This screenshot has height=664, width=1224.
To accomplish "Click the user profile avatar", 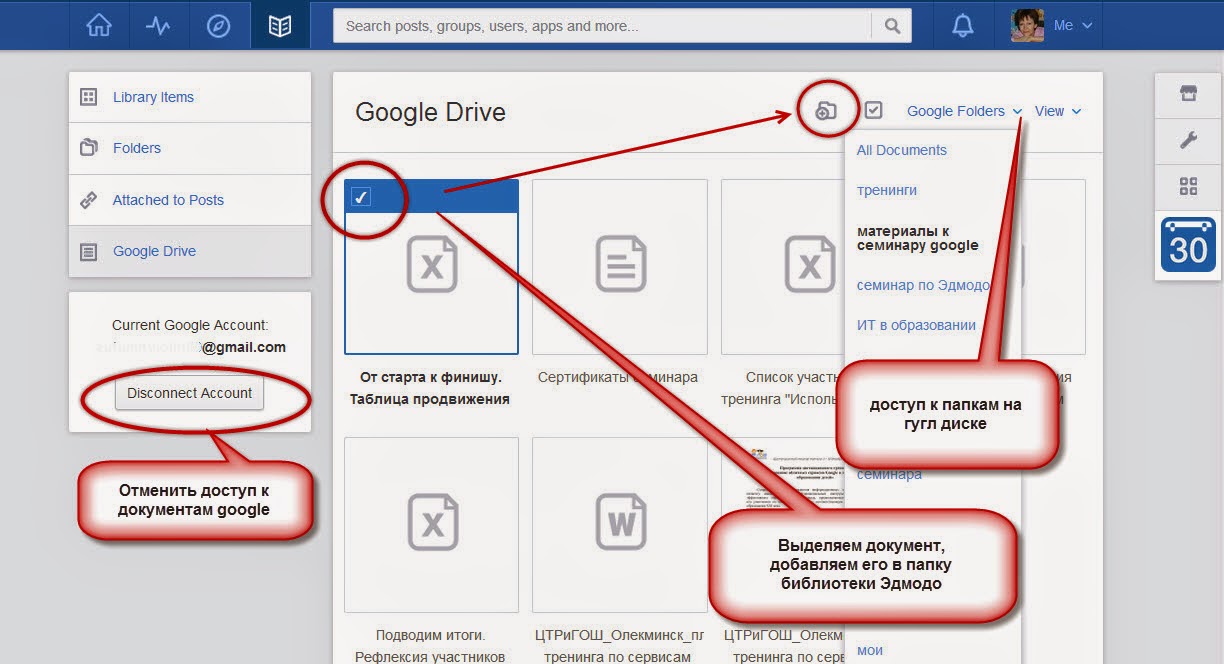I will (x=1027, y=25).
